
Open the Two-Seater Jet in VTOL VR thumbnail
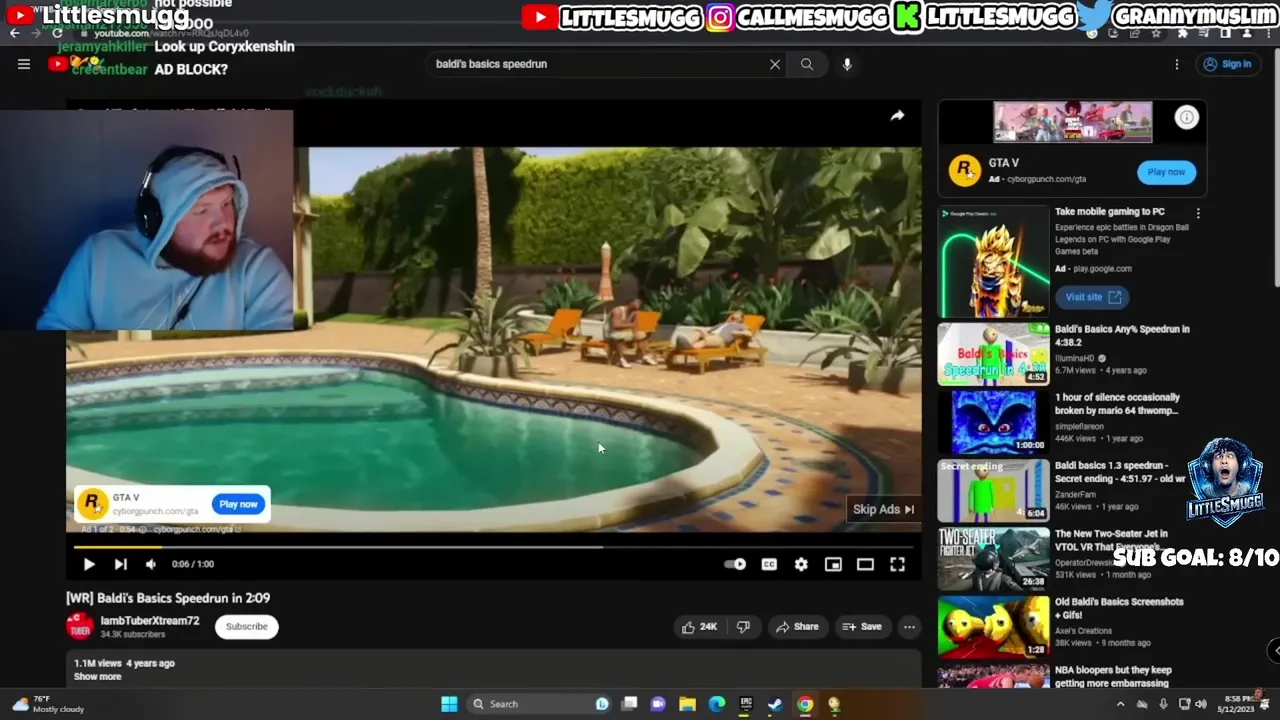pos(993,558)
